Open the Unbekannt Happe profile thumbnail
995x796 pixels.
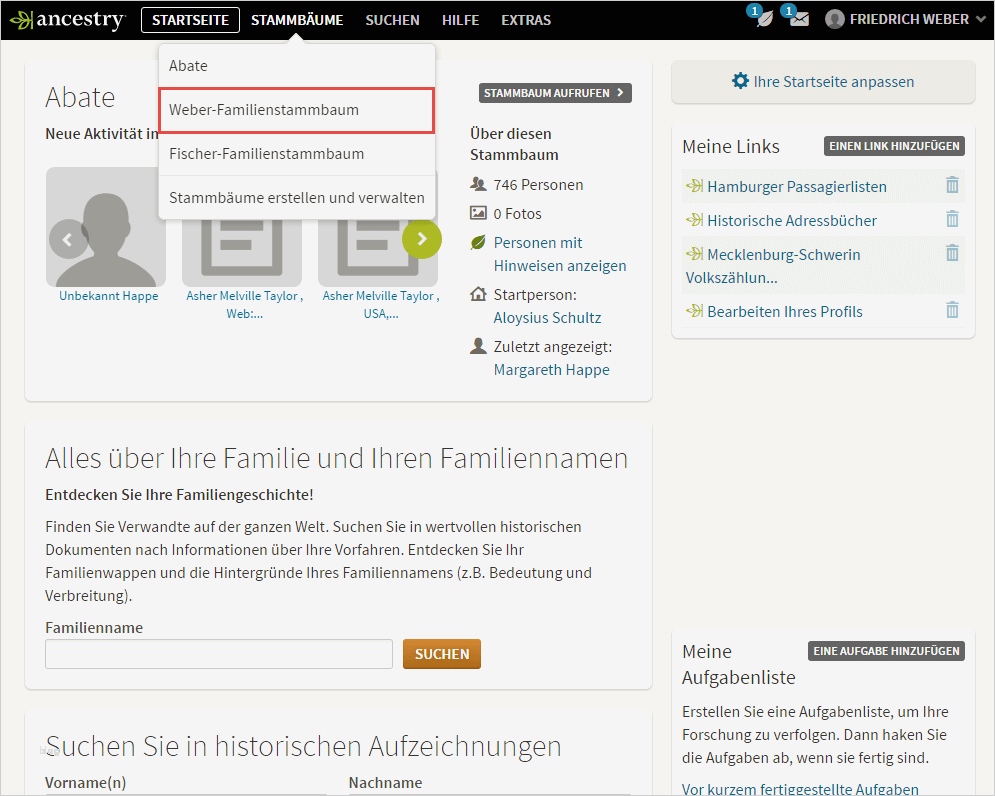coord(106,227)
